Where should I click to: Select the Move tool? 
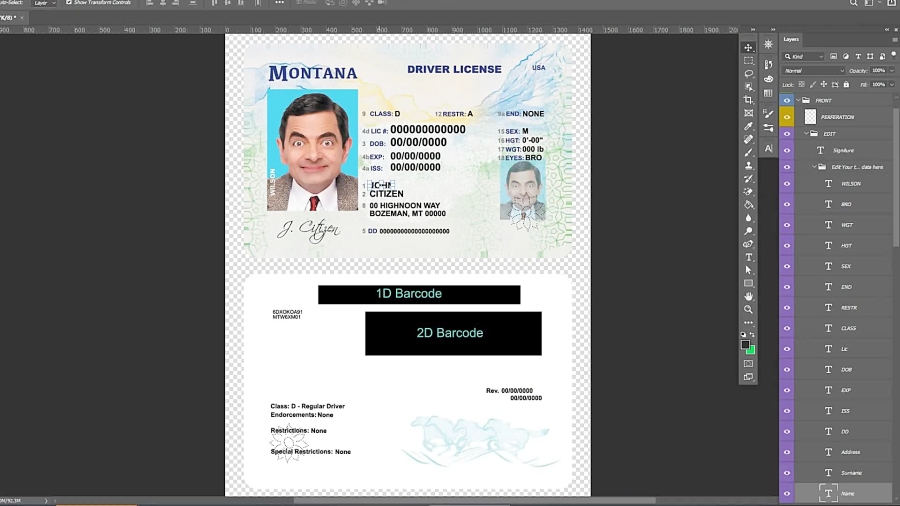[x=748, y=48]
